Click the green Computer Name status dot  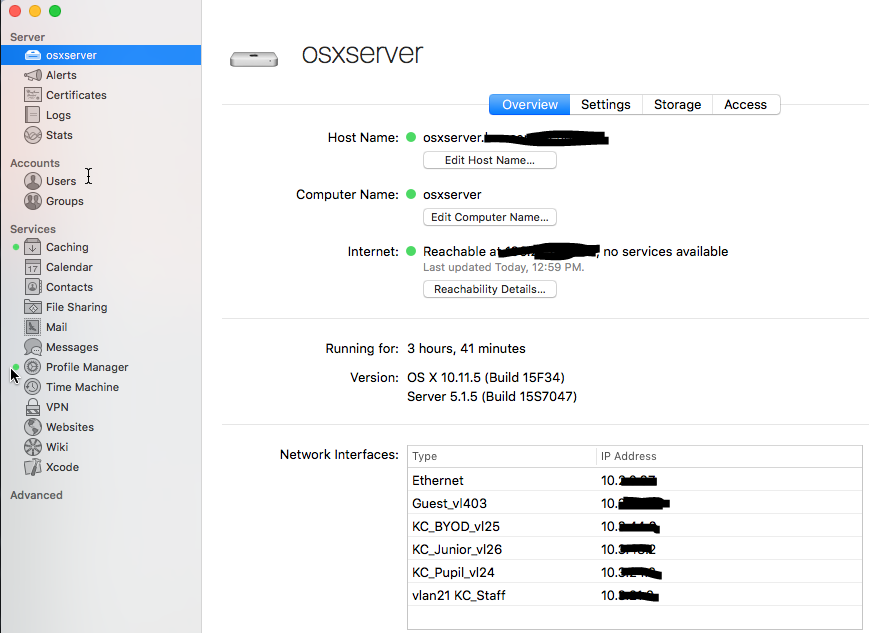click(x=411, y=194)
